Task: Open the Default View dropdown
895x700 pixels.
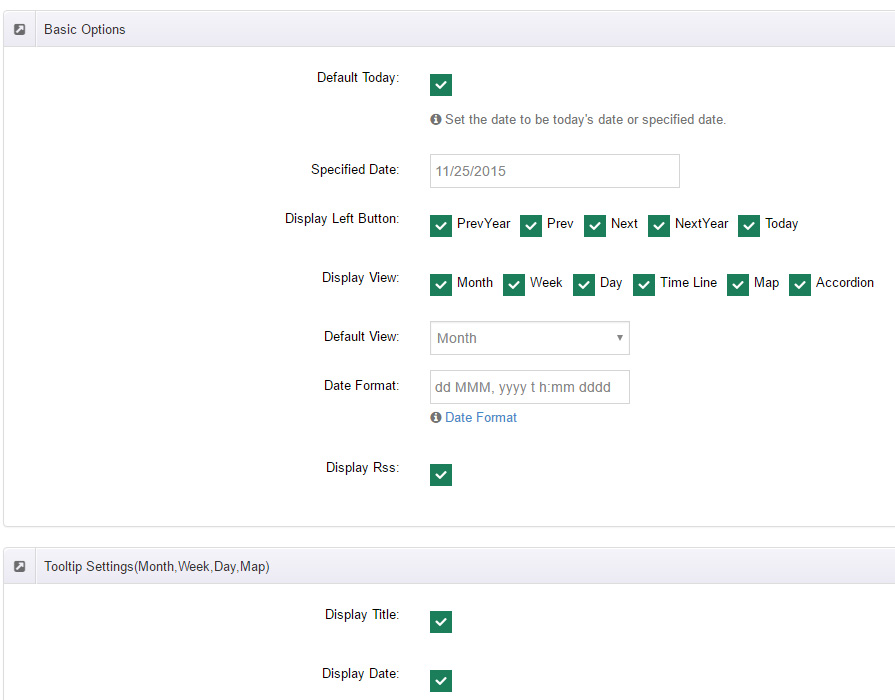Action: [x=530, y=338]
